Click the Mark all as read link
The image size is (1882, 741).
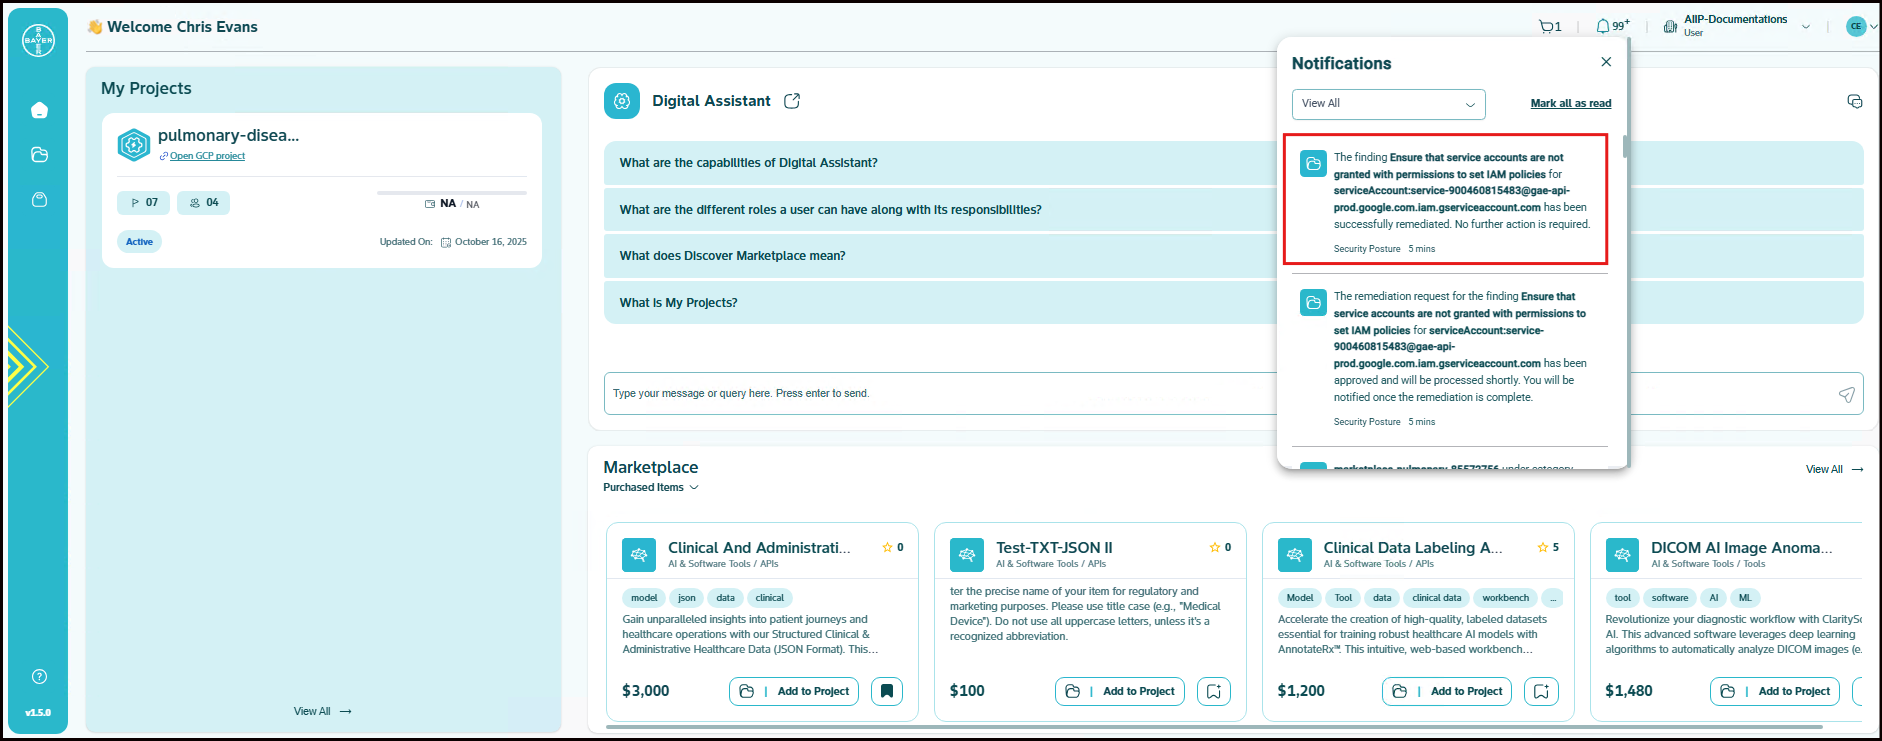(1570, 104)
